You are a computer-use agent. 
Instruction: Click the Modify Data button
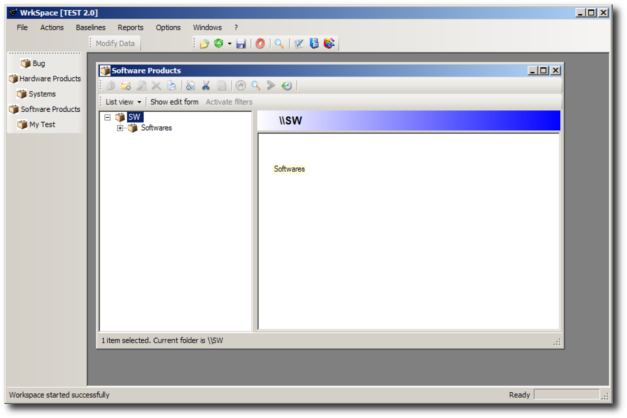pyautogui.click(x=115, y=43)
